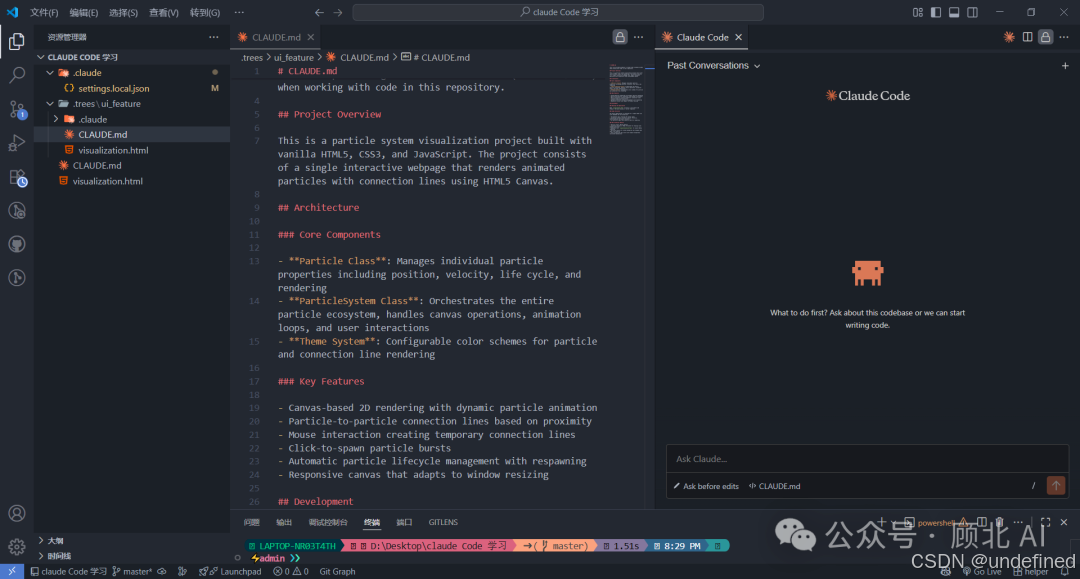
Task: Open the command center search box
Action: click(558, 12)
